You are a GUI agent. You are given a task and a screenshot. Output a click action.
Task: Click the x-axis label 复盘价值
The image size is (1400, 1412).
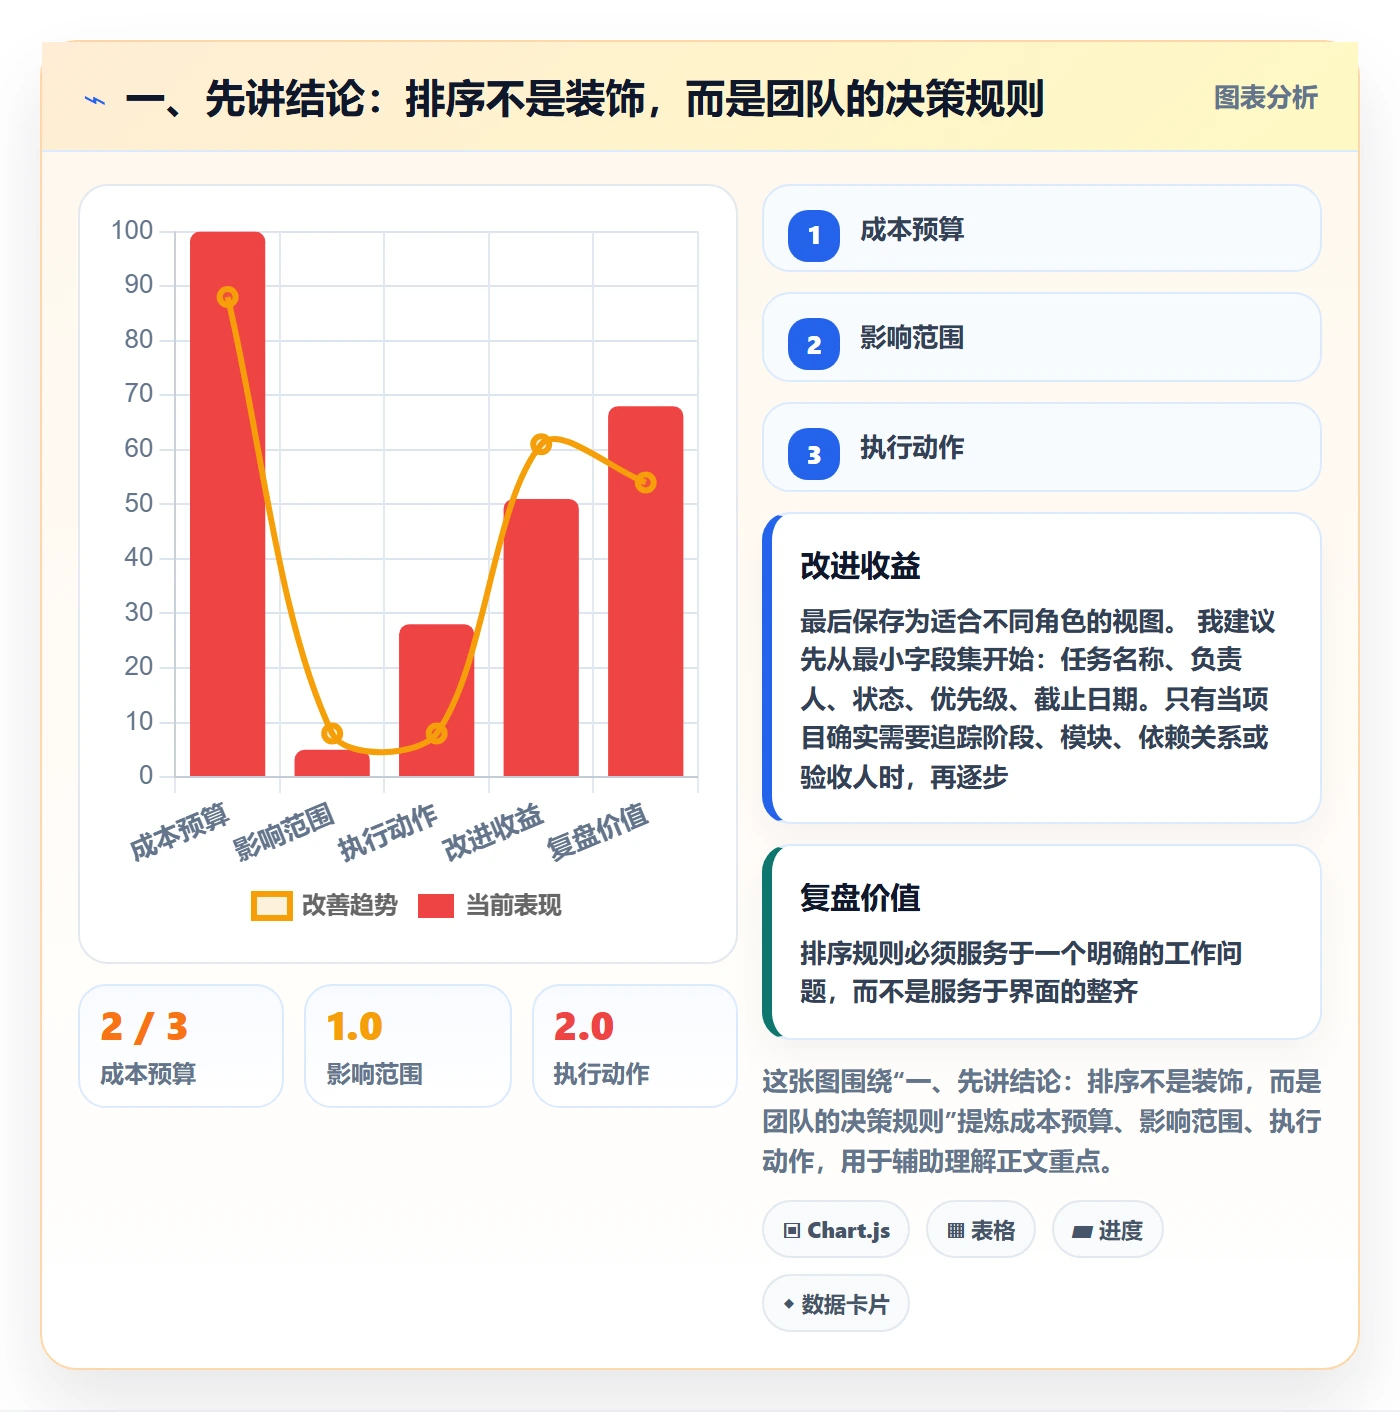[x=598, y=832]
